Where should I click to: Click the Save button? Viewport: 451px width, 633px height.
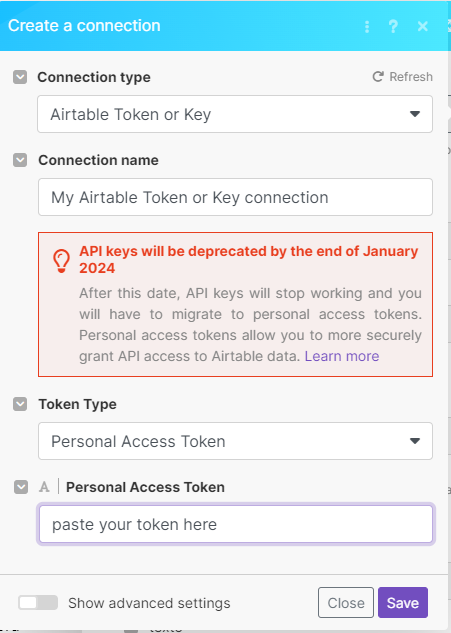(x=403, y=603)
